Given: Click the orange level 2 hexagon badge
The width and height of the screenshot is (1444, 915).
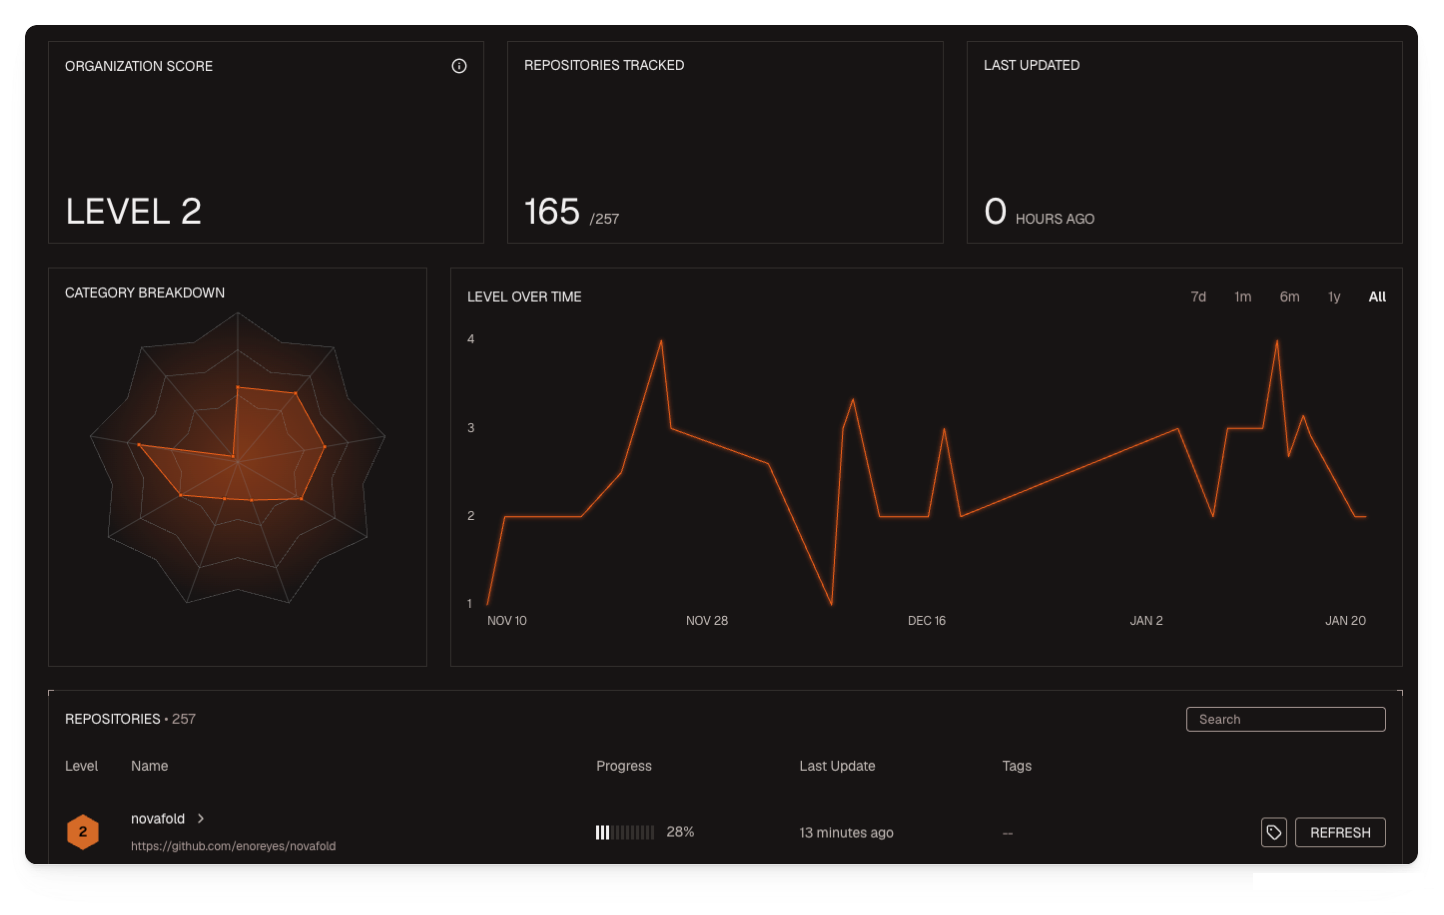Looking at the screenshot, I should pyautogui.click(x=83, y=832).
